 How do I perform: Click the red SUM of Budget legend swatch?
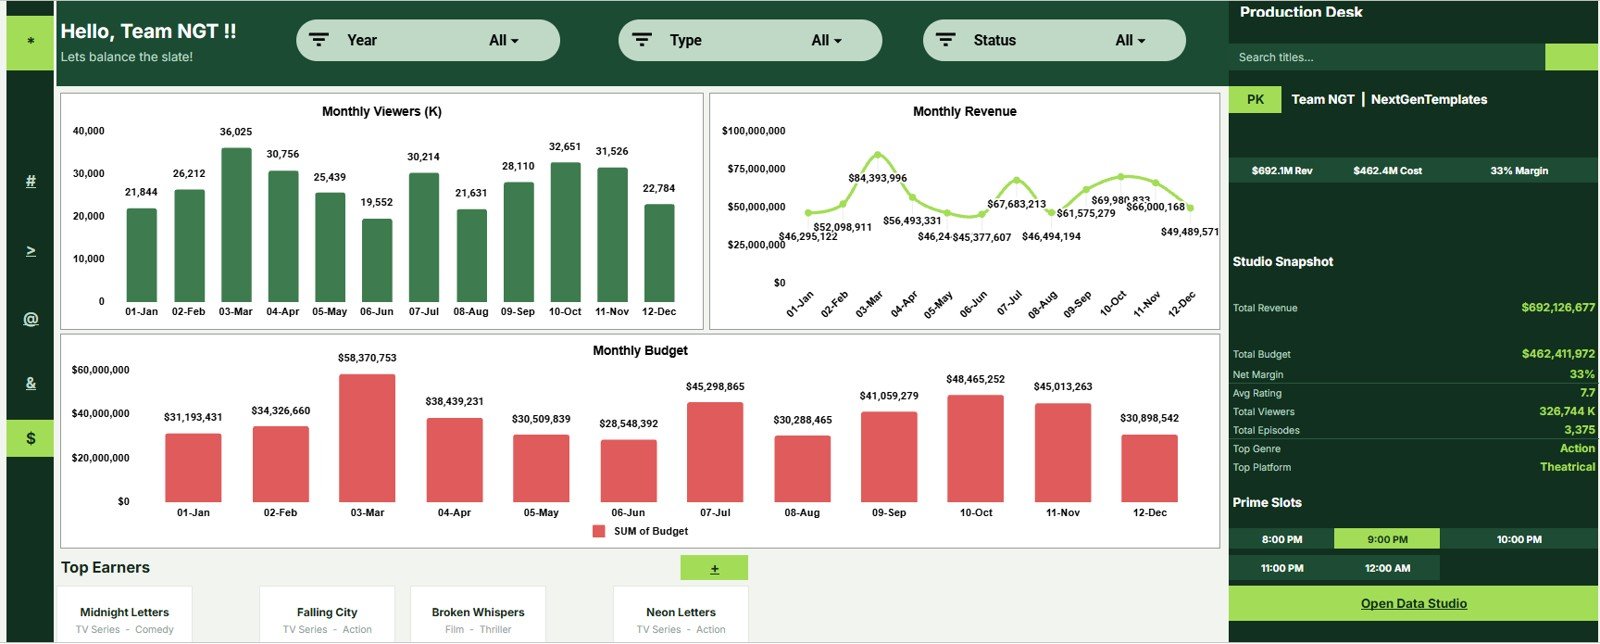tap(599, 531)
